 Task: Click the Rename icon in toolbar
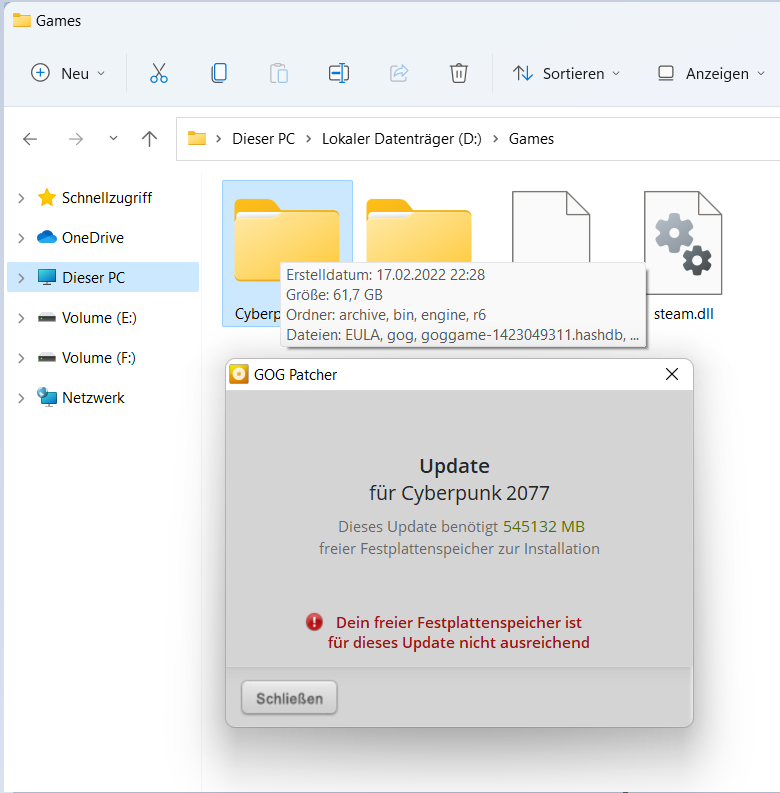point(339,73)
